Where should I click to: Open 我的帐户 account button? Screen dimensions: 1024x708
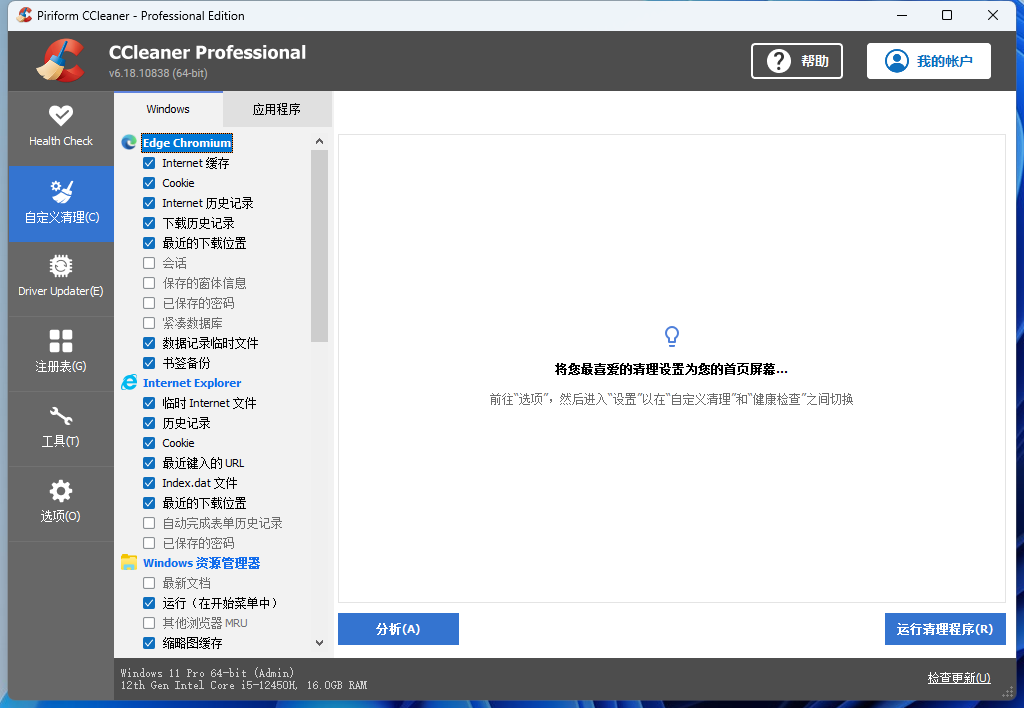coord(929,61)
